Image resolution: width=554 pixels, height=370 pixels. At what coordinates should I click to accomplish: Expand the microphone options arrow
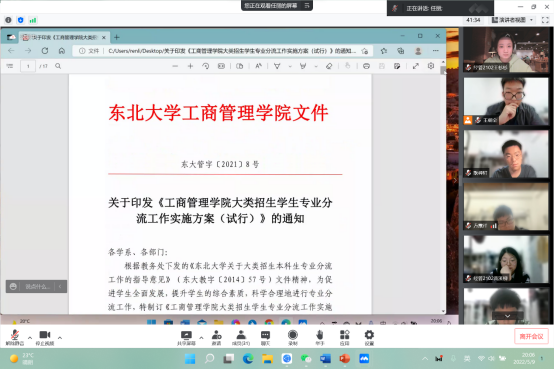tap(30, 338)
